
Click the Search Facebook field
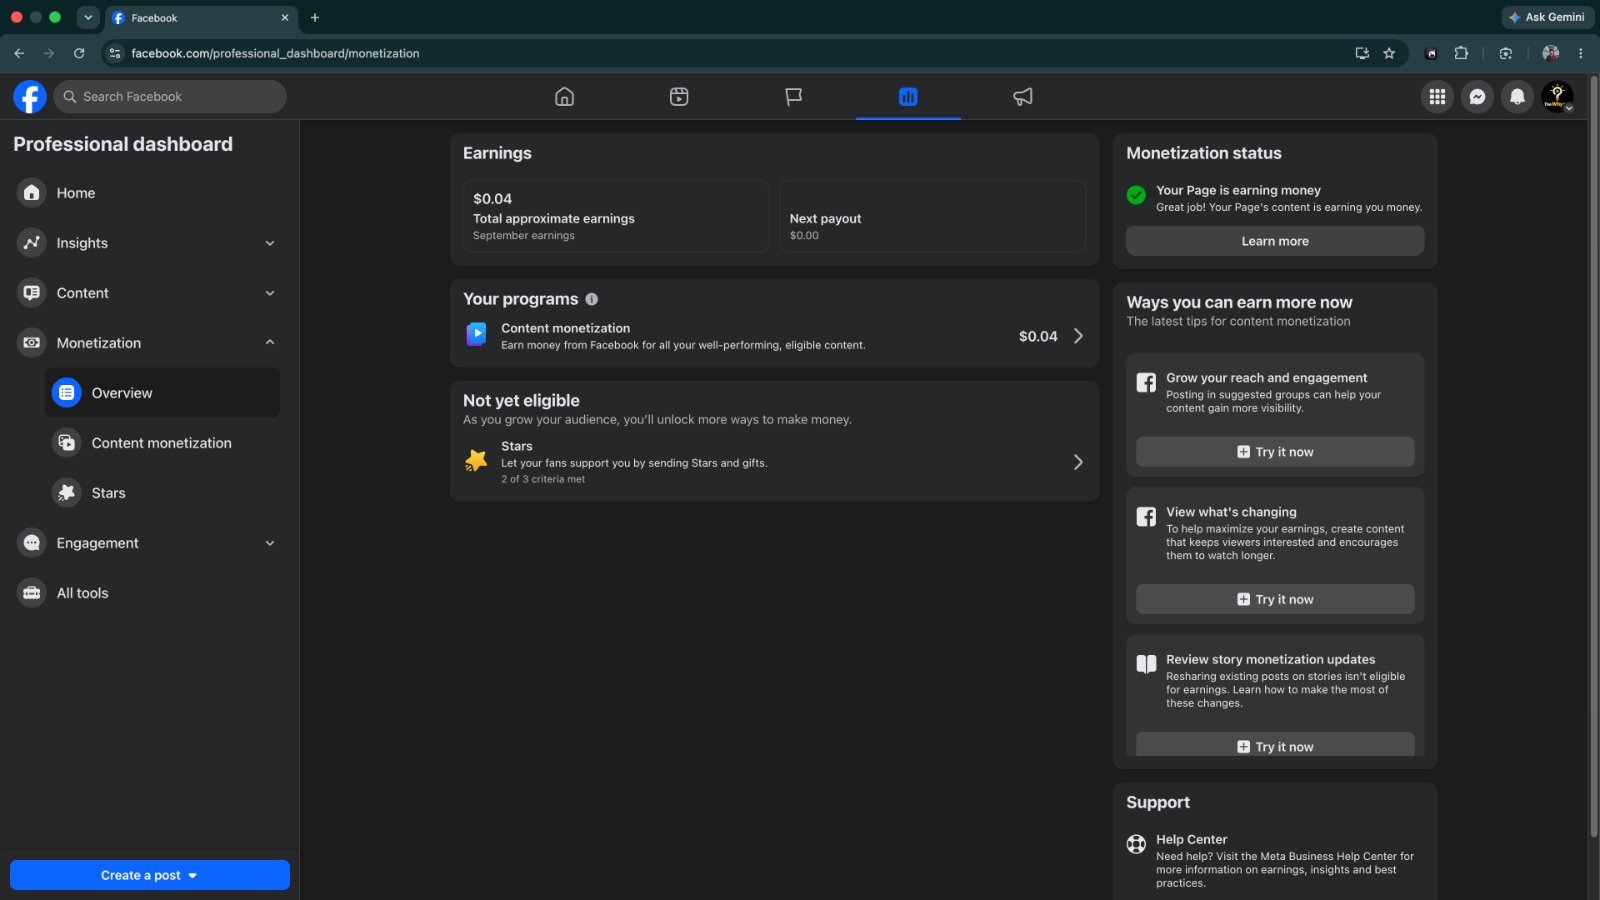(170, 97)
